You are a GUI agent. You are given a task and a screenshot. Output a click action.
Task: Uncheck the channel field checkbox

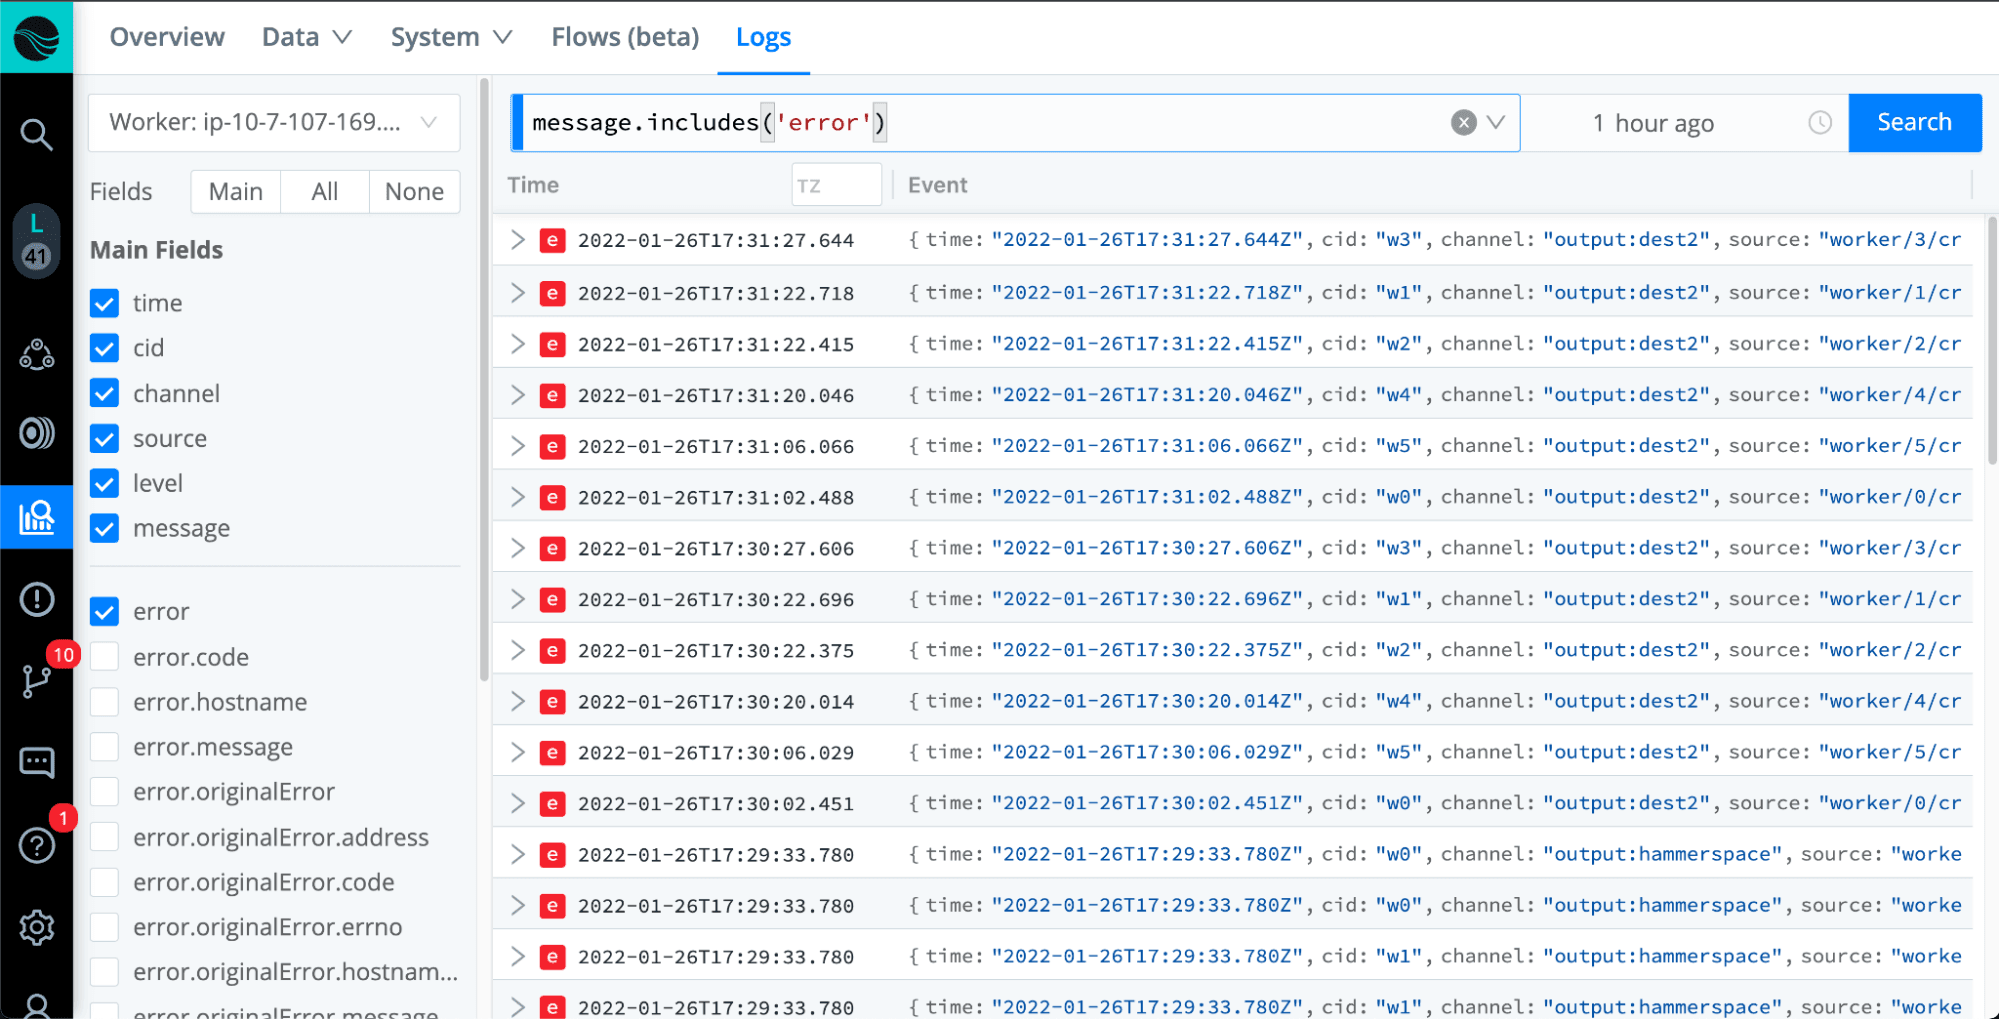(105, 393)
